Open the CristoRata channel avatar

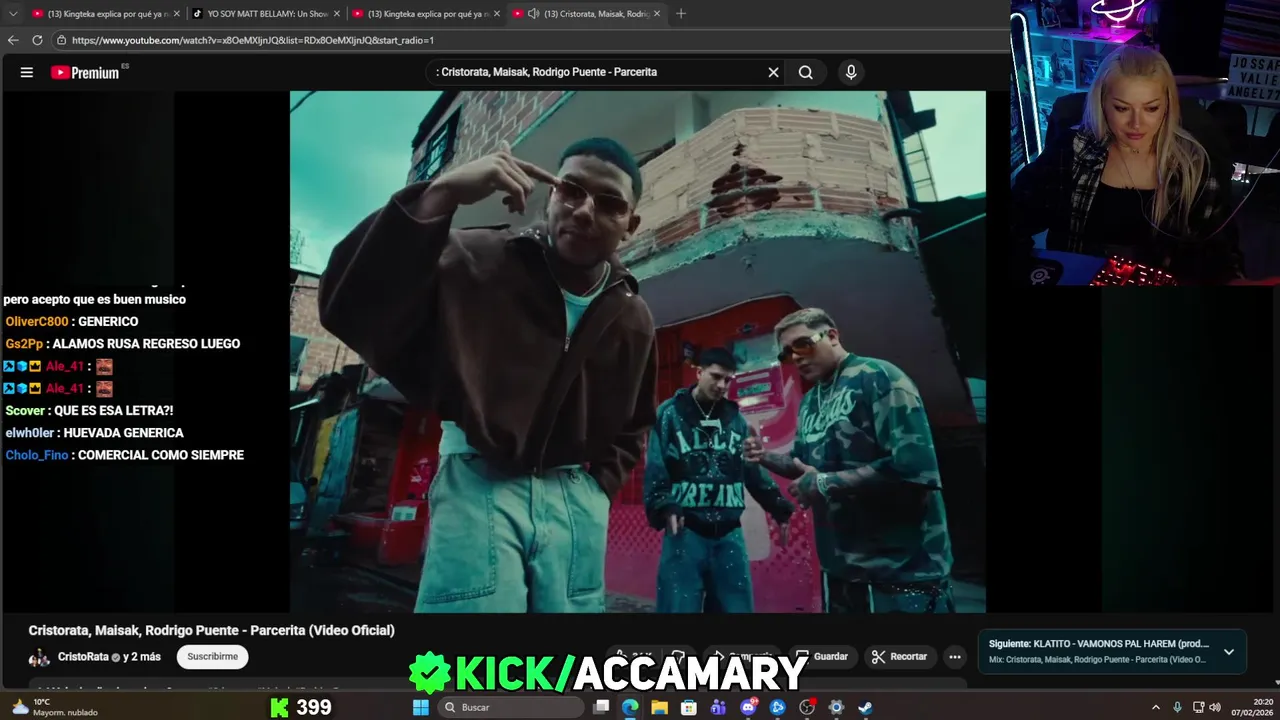pyautogui.click(x=39, y=657)
